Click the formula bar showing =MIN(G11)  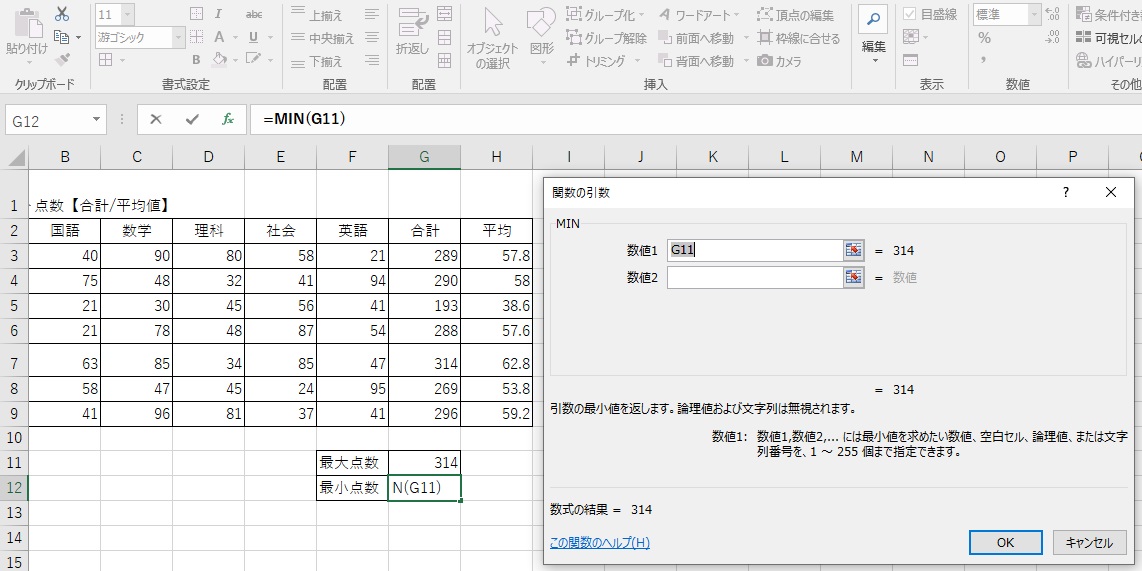(696, 119)
